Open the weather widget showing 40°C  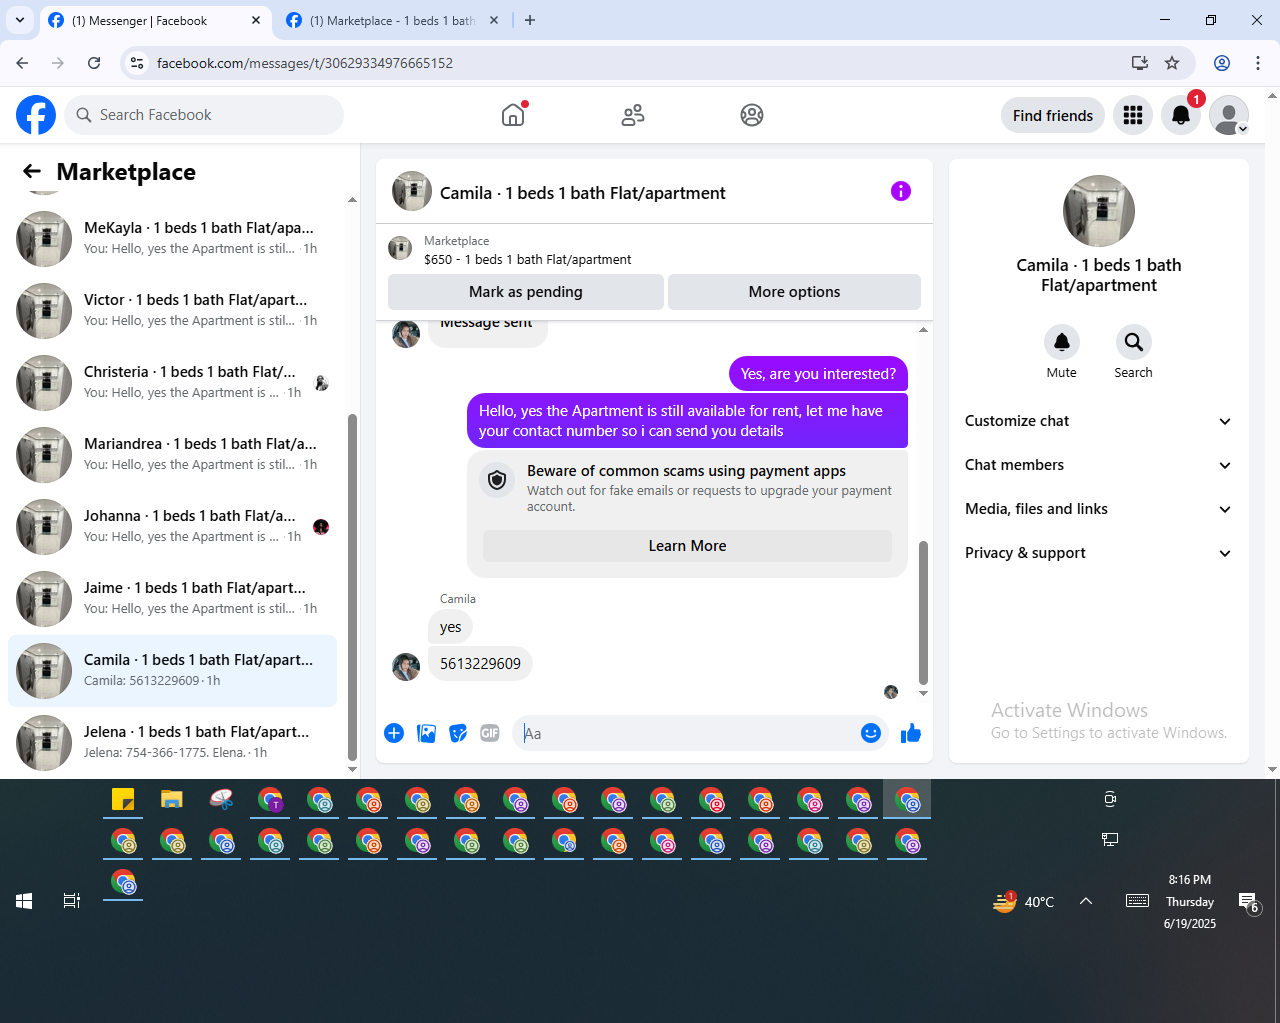1024,901
